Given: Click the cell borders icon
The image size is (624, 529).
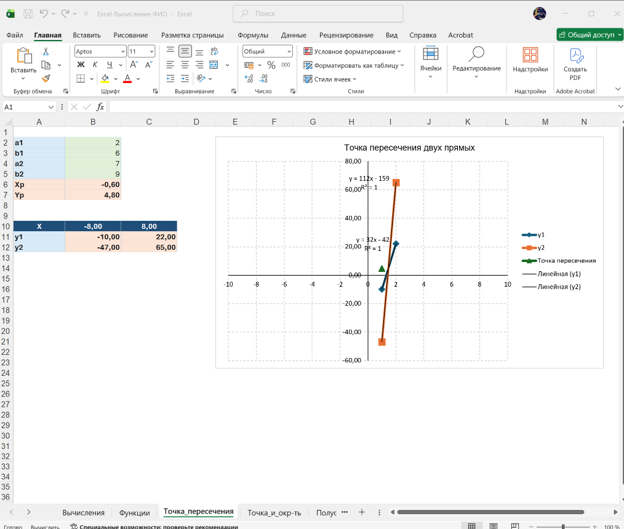Looking at the screenshot, I should (81, 79).
